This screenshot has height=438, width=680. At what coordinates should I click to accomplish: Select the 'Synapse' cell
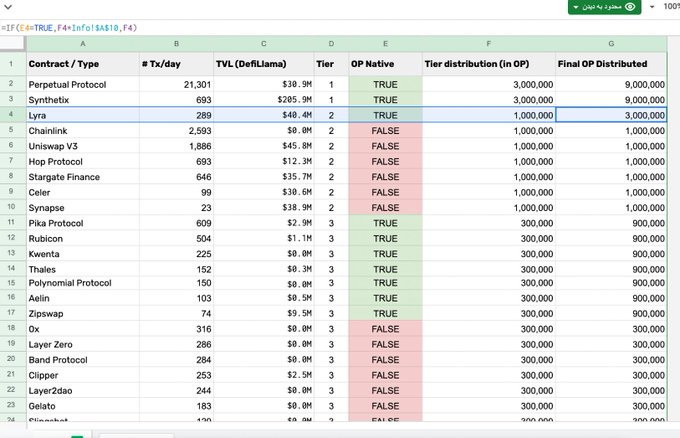coord(83,208)
